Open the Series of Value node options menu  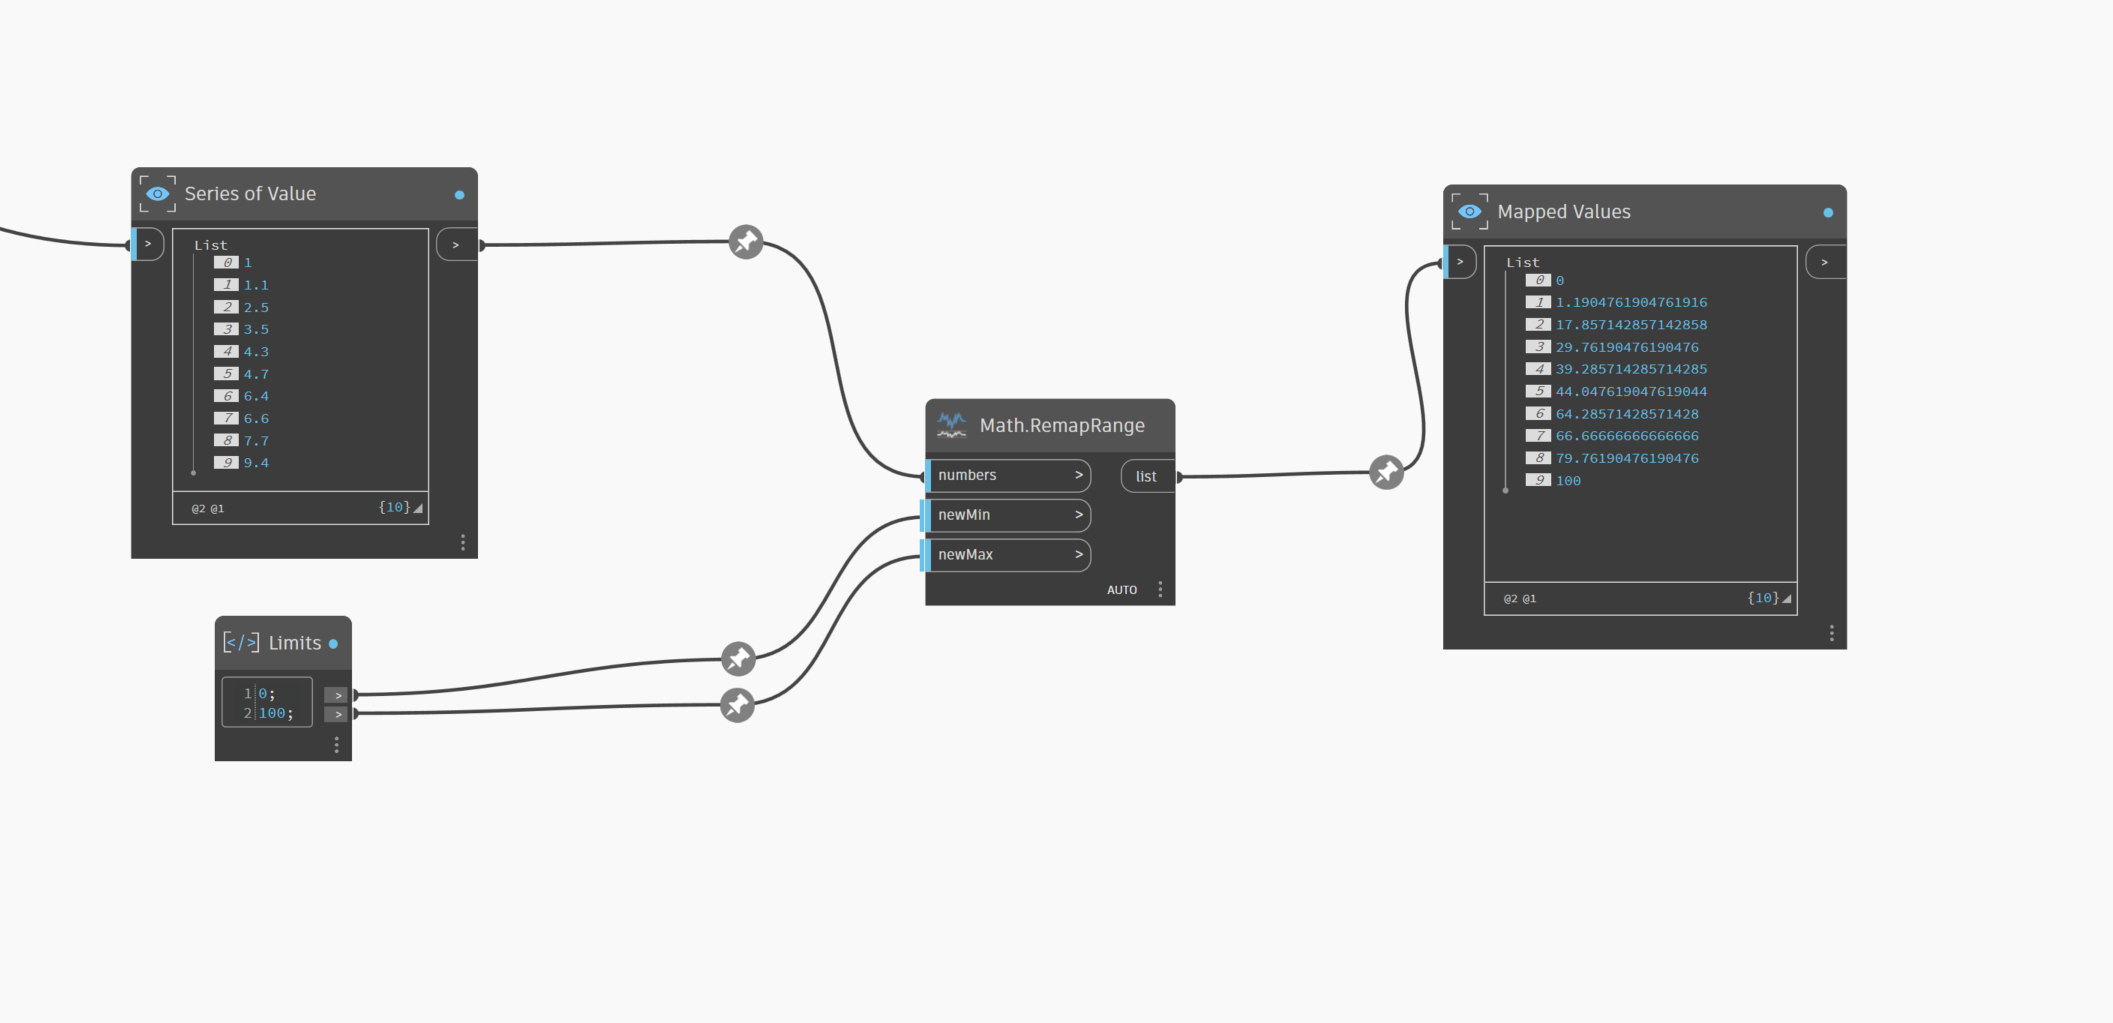click(x=462, y=542)
